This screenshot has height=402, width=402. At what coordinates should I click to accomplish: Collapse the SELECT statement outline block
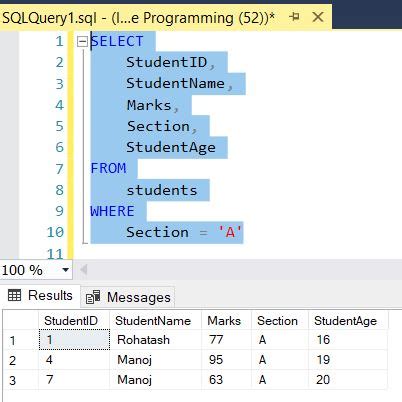pos(82,42)
